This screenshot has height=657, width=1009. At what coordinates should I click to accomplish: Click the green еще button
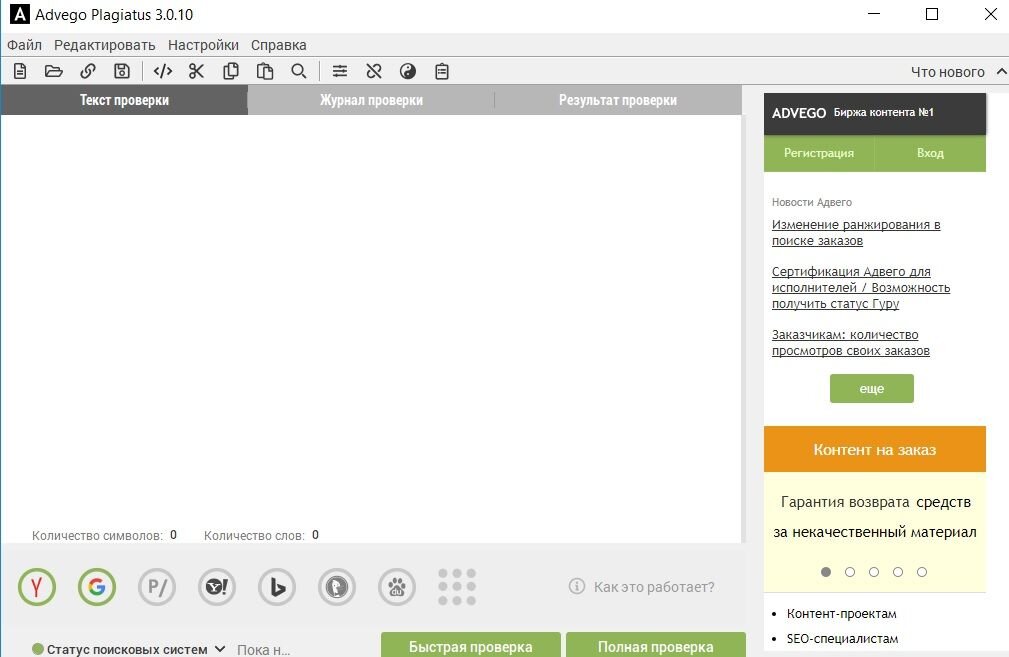(x=871, y=389)
